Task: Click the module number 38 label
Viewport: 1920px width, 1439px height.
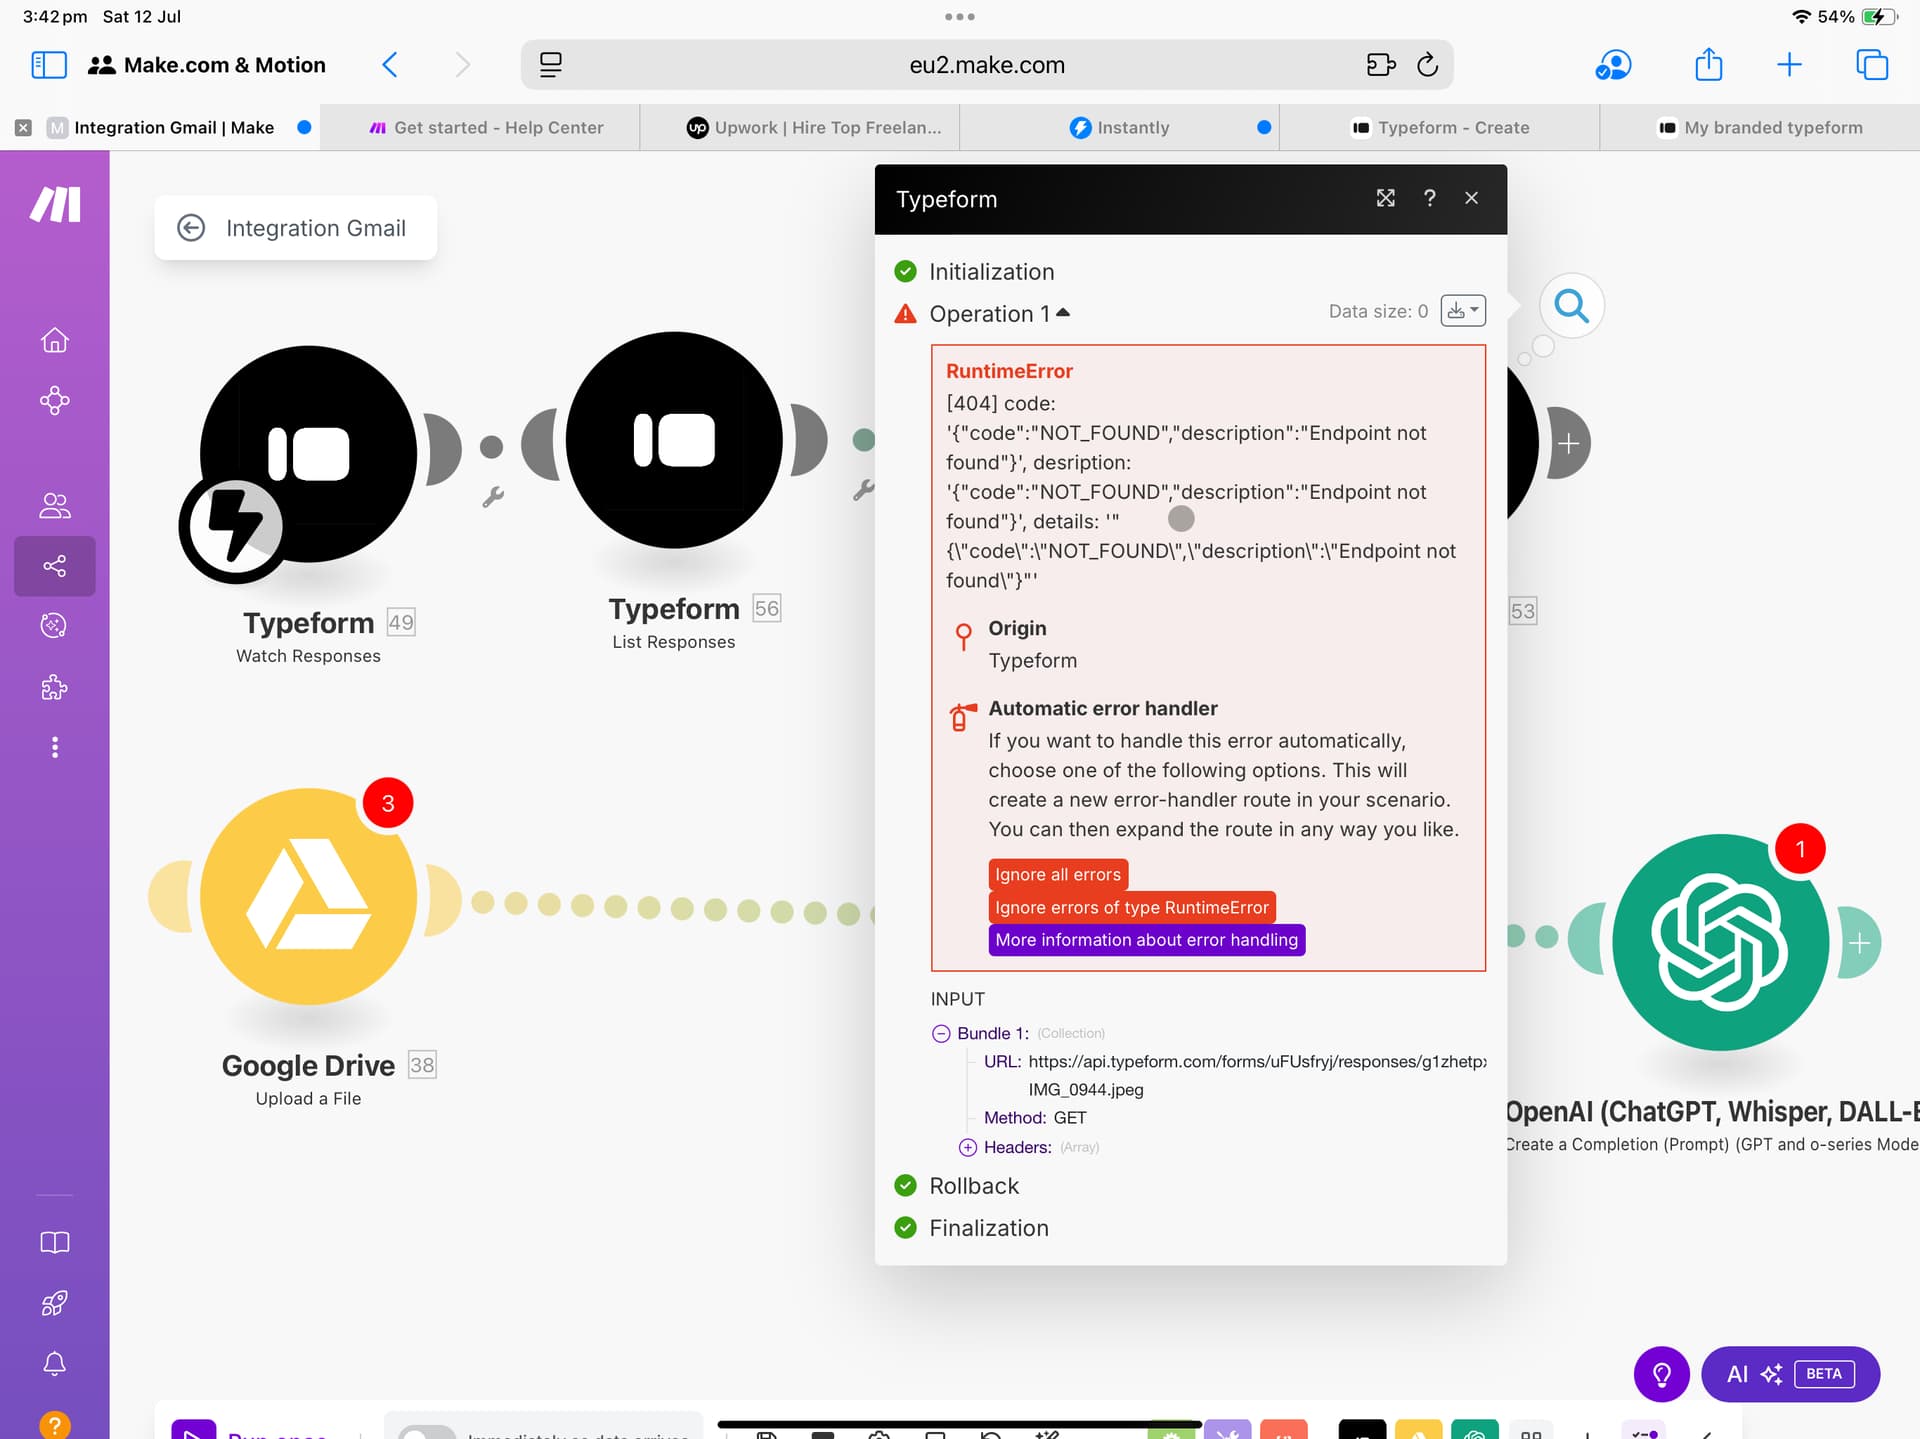Action: pos(422,1065)
